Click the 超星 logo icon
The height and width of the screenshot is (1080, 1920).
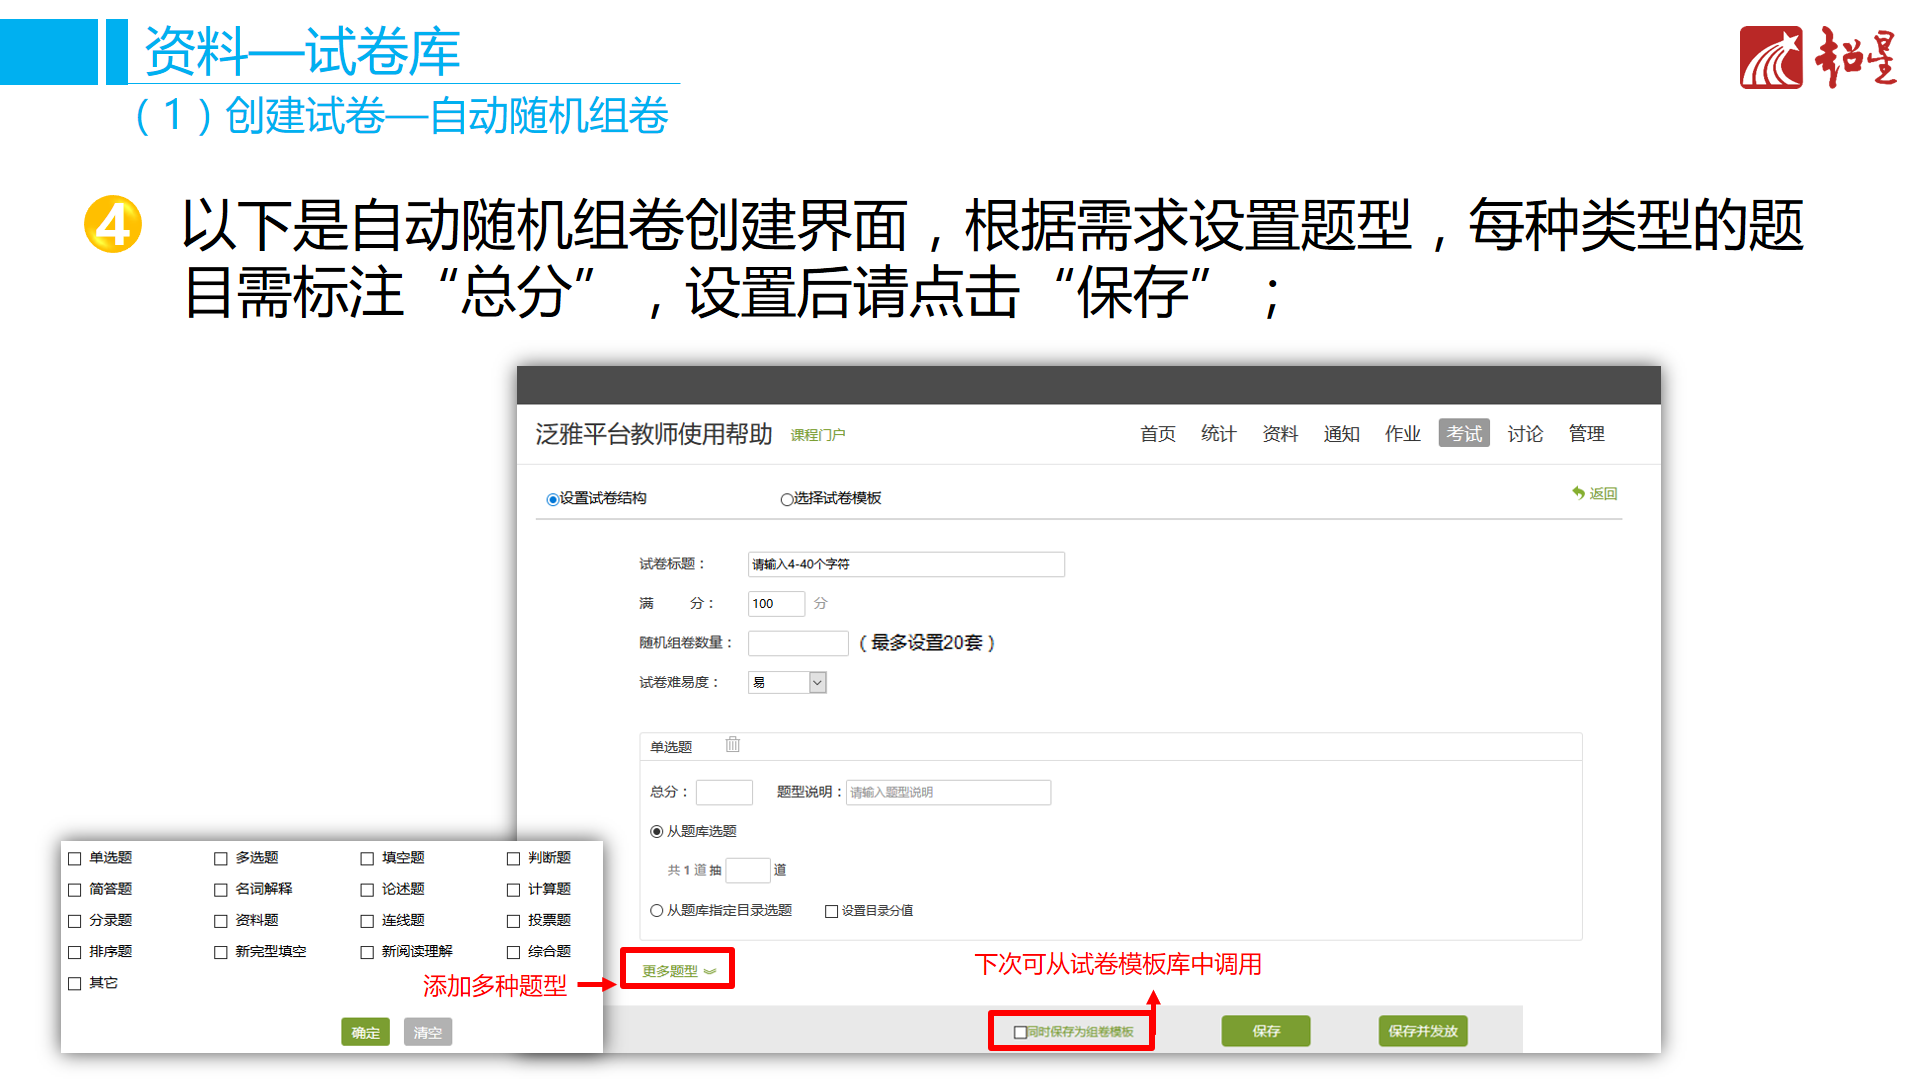(1770, 58)
